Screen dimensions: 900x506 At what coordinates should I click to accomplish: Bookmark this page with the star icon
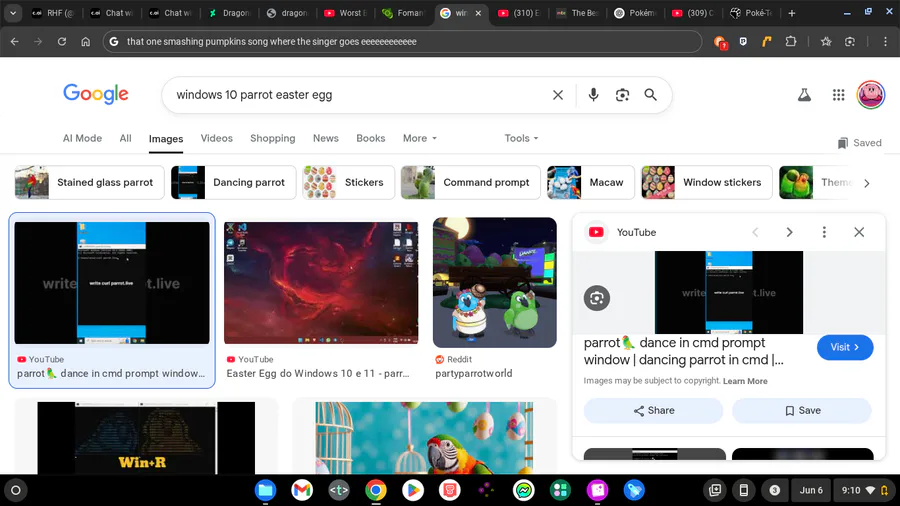[826, 41]
